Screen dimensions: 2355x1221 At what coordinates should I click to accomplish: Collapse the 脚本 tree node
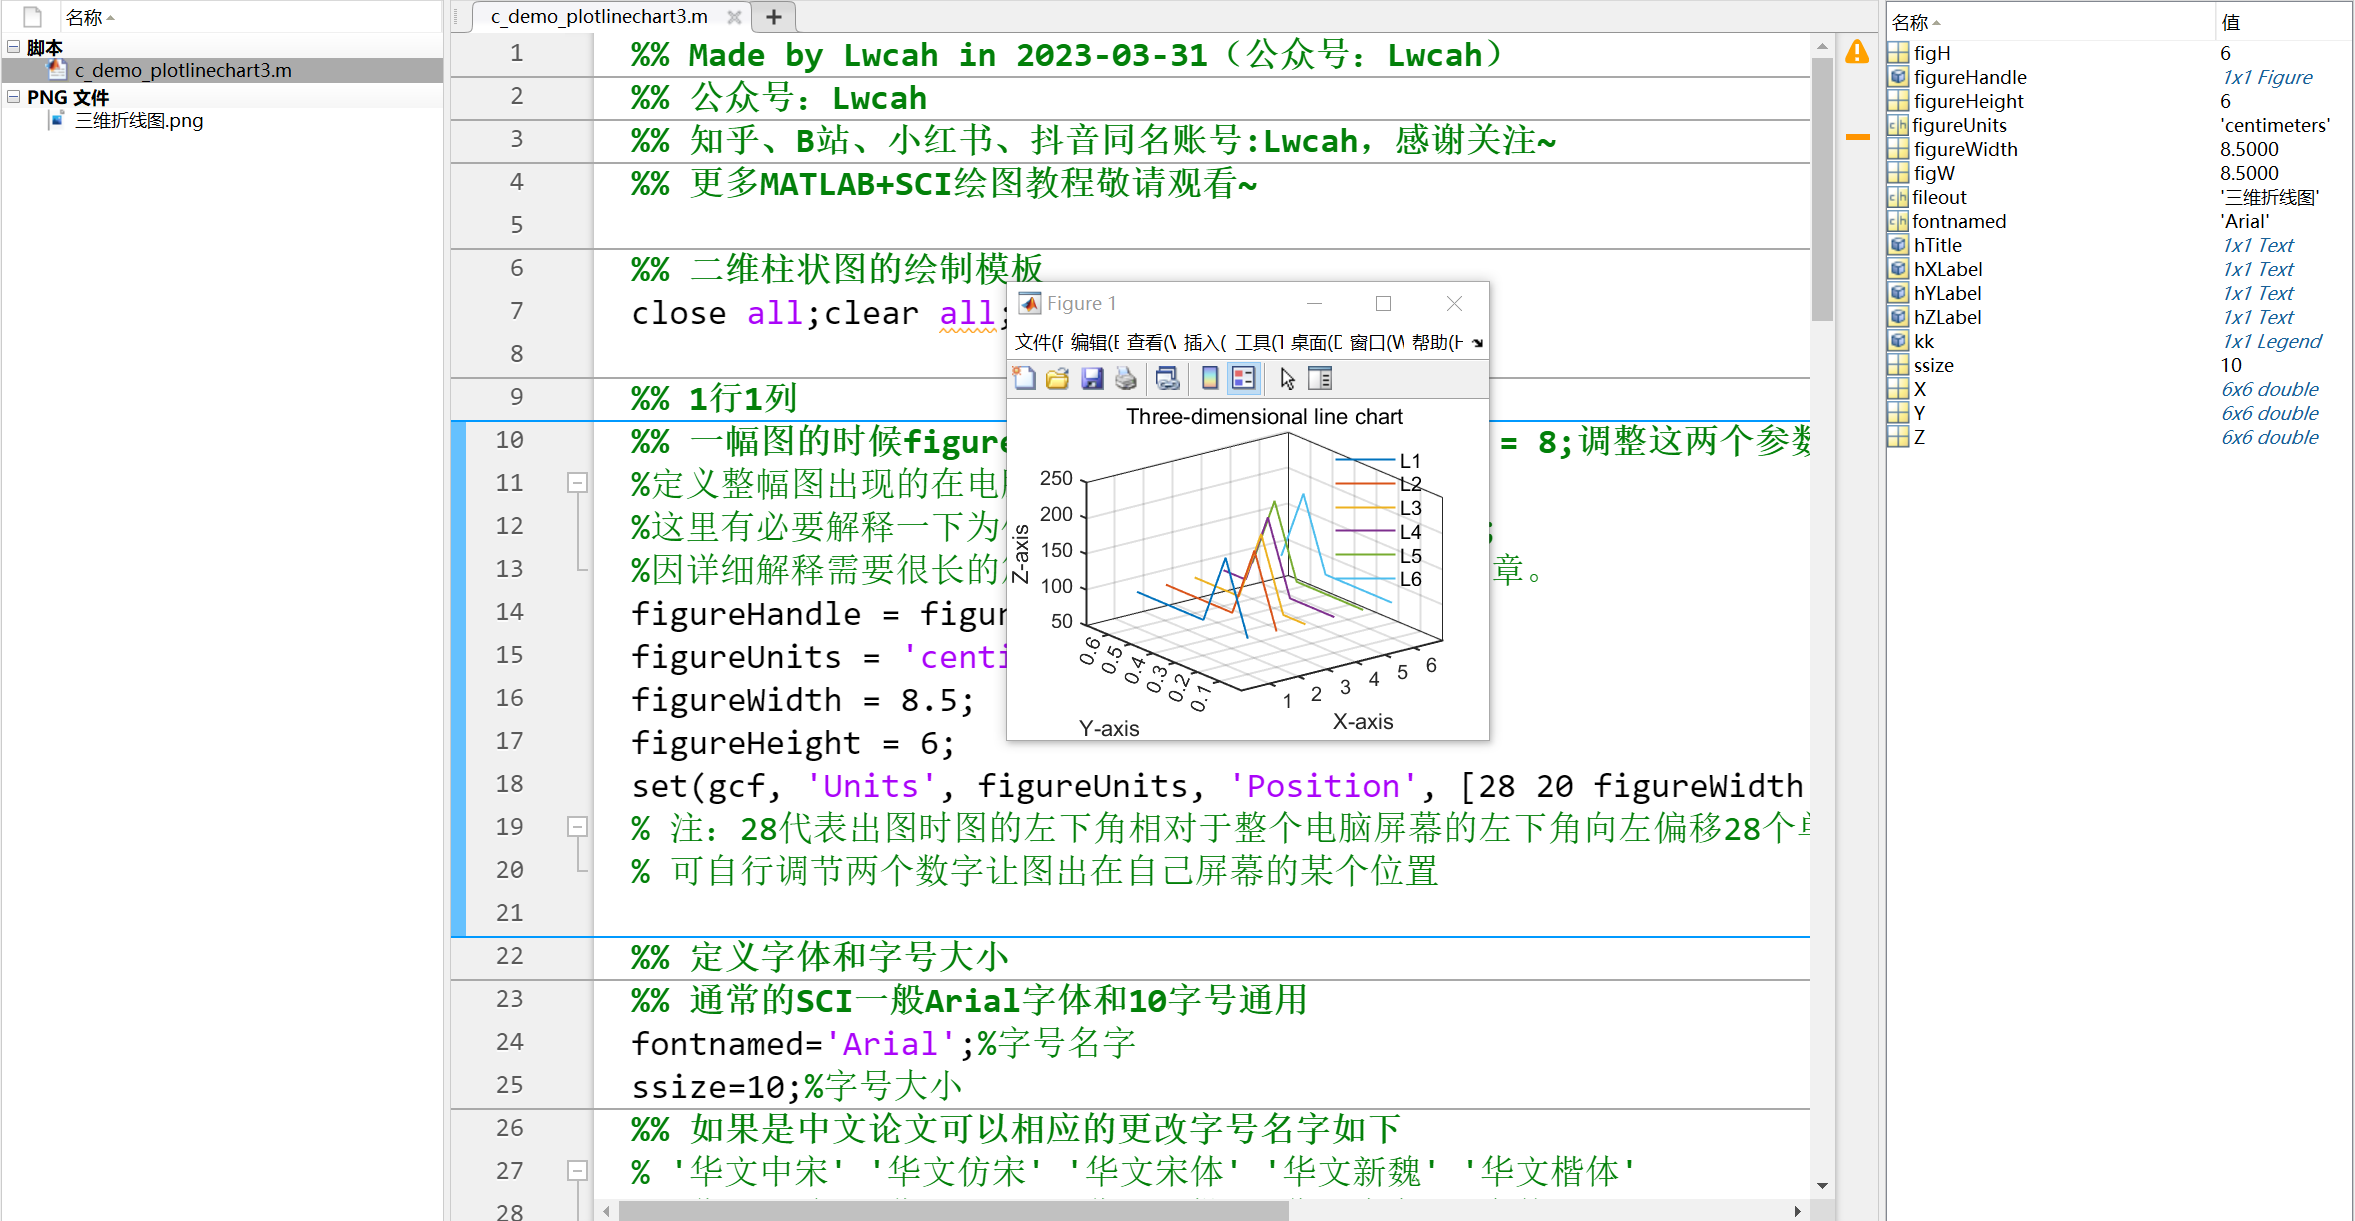(13, 46)
